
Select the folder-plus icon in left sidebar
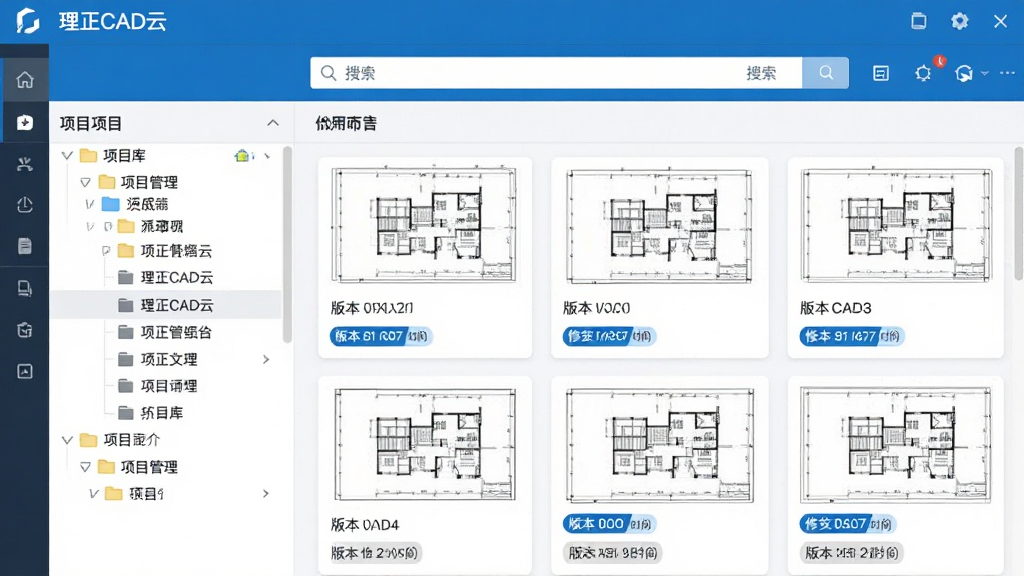coord(25,122)
